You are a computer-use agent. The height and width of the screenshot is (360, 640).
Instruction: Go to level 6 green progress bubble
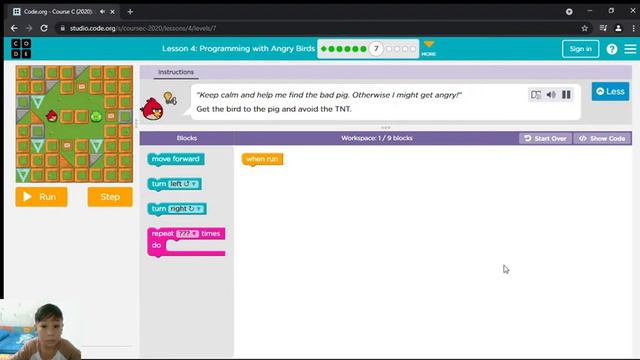tap(363, 49)
